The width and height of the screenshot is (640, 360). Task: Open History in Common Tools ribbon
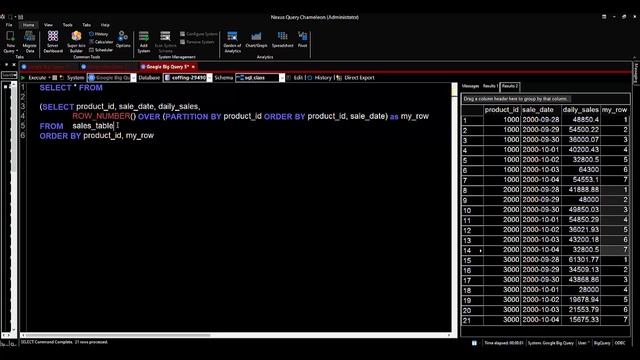[x=99, y=34]
